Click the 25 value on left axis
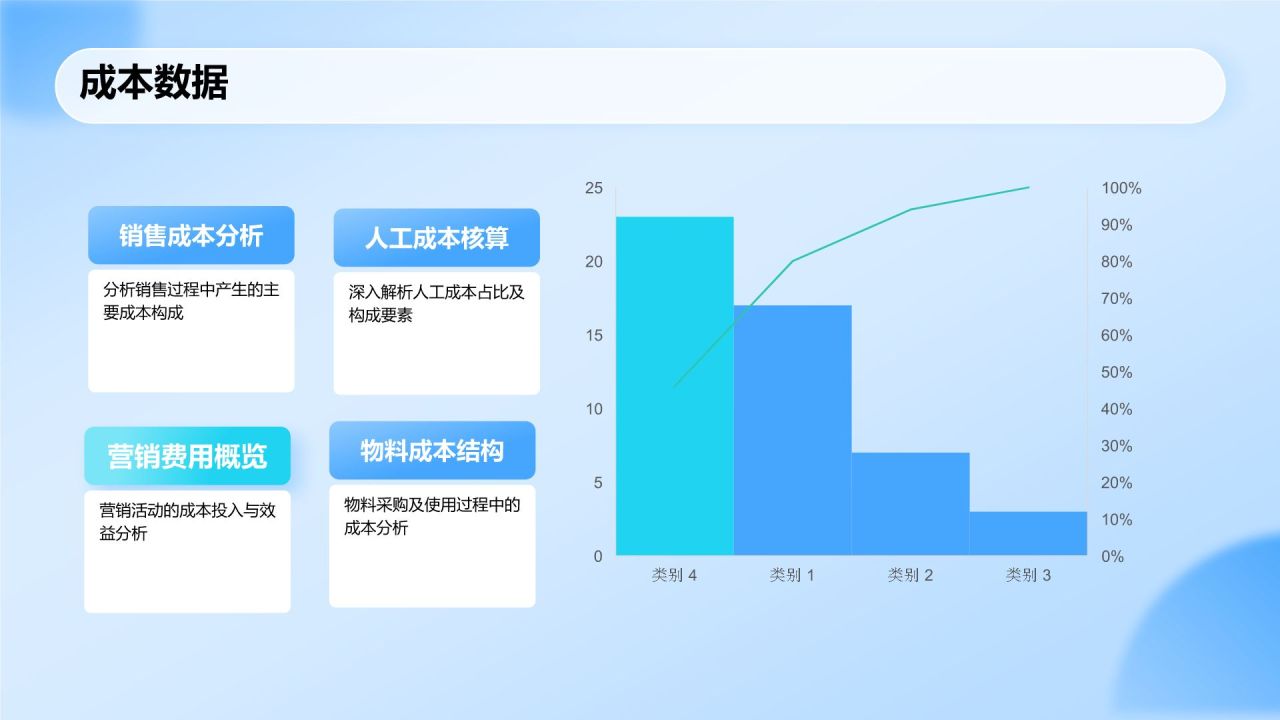This screenshot has width=1280, height=720. tap(594, 188)
